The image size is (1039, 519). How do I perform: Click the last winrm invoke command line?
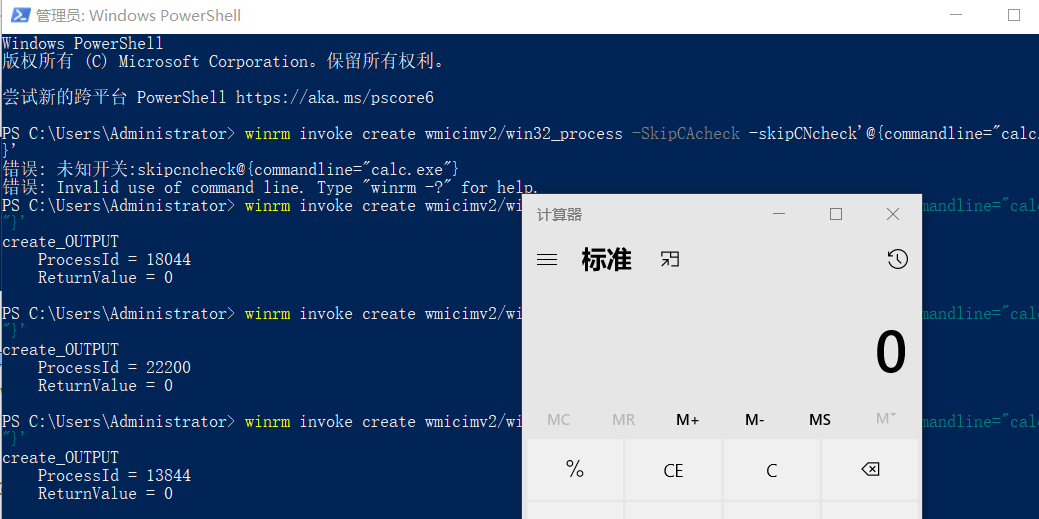(x=260, y=422)
